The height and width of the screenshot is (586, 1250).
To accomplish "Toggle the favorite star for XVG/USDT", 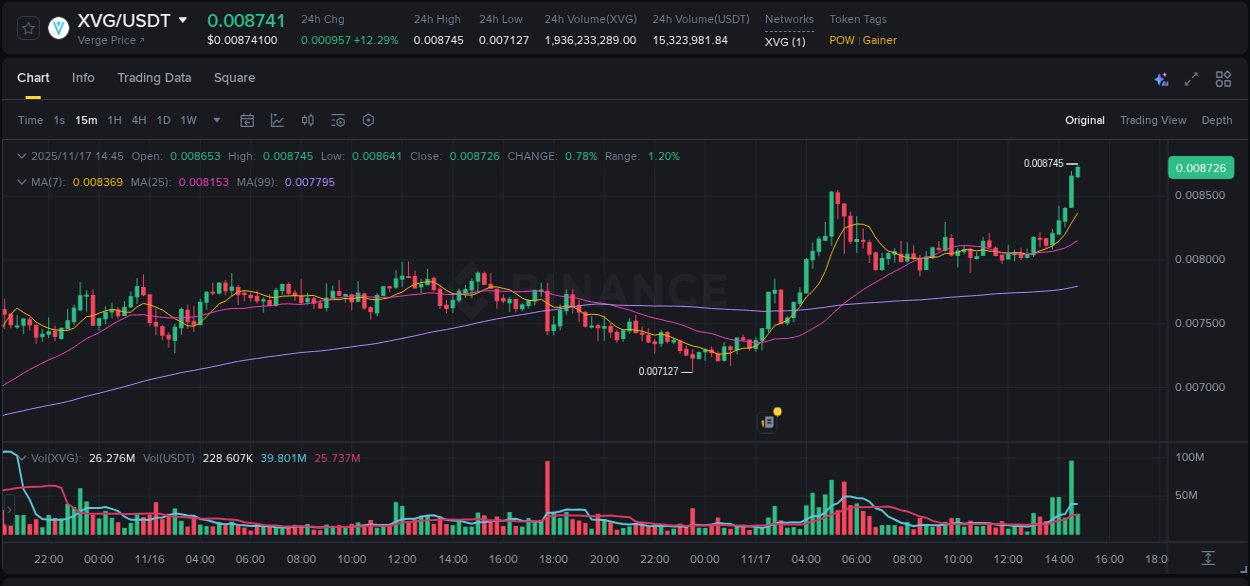I will point(27,28).
